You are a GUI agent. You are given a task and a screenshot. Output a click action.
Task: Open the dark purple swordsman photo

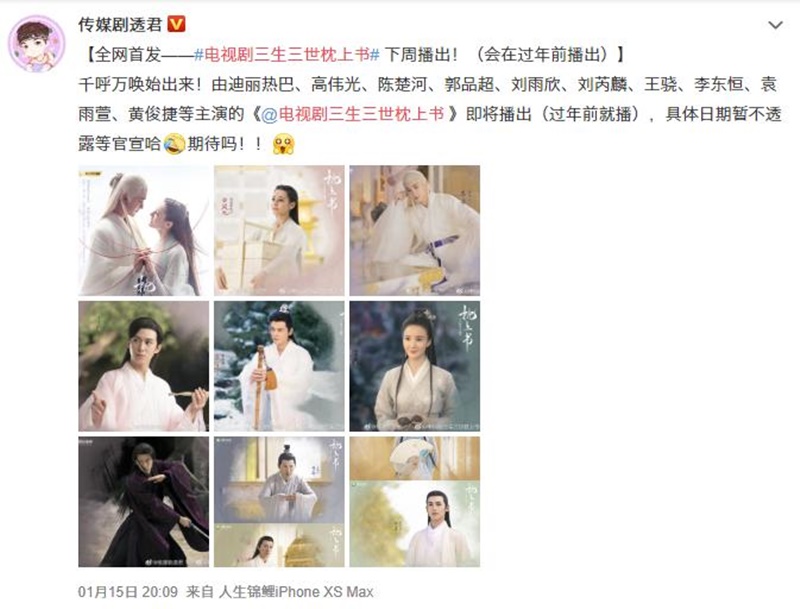[x=144, y=502]
